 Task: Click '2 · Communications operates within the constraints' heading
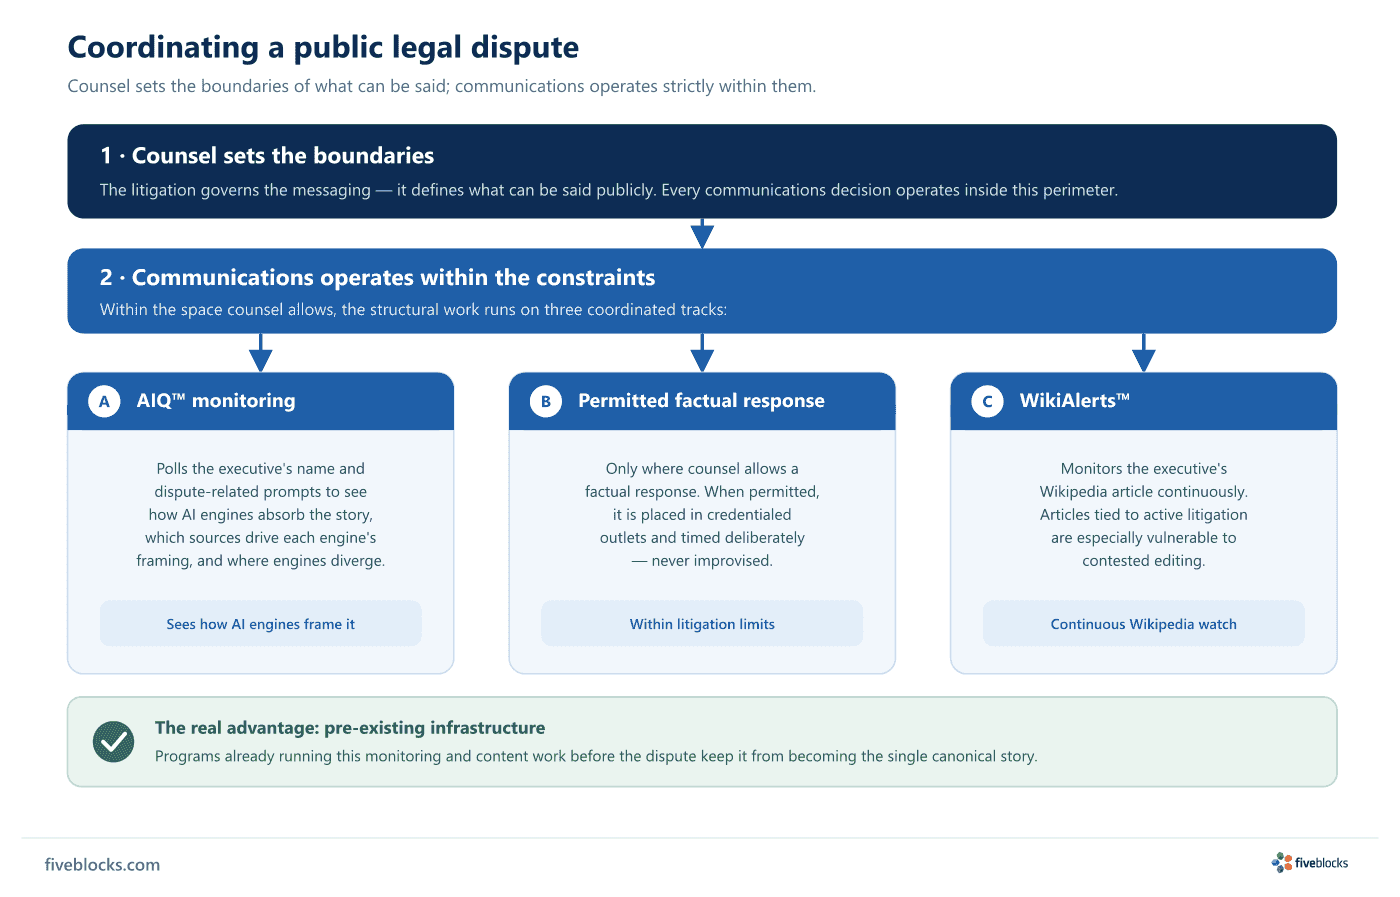378,278
